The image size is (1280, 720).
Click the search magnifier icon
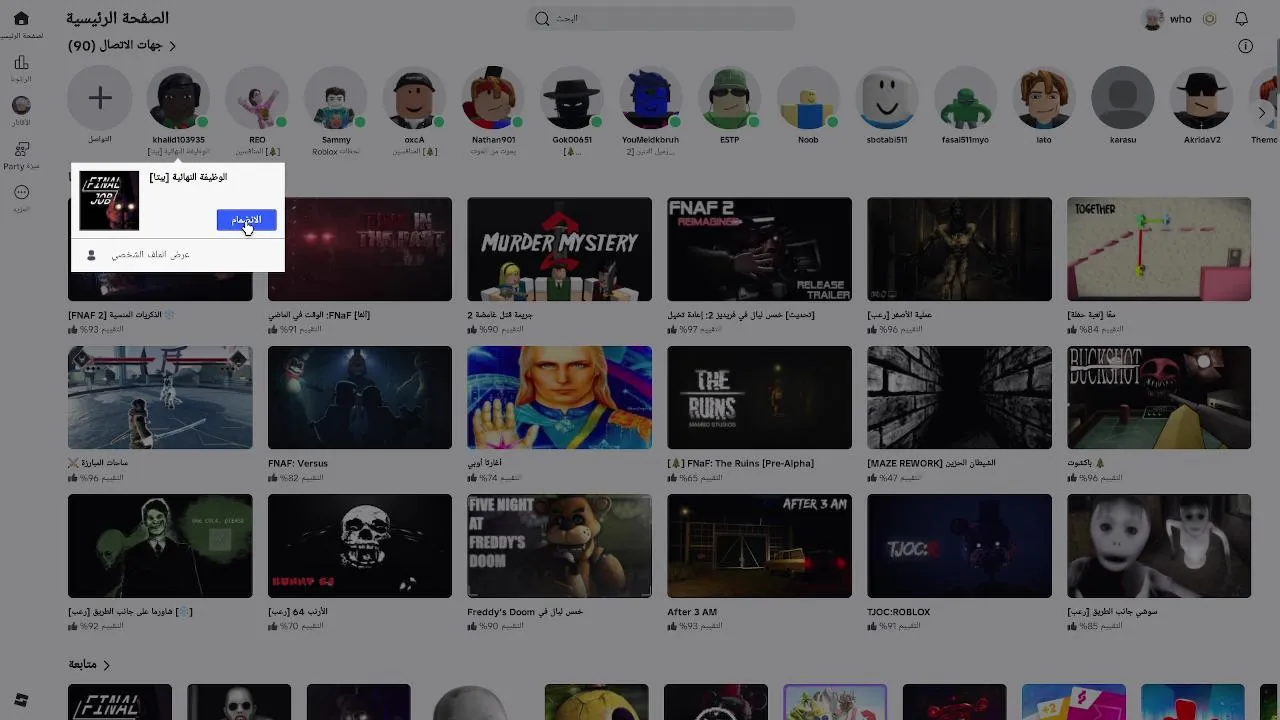click(542, 19)
